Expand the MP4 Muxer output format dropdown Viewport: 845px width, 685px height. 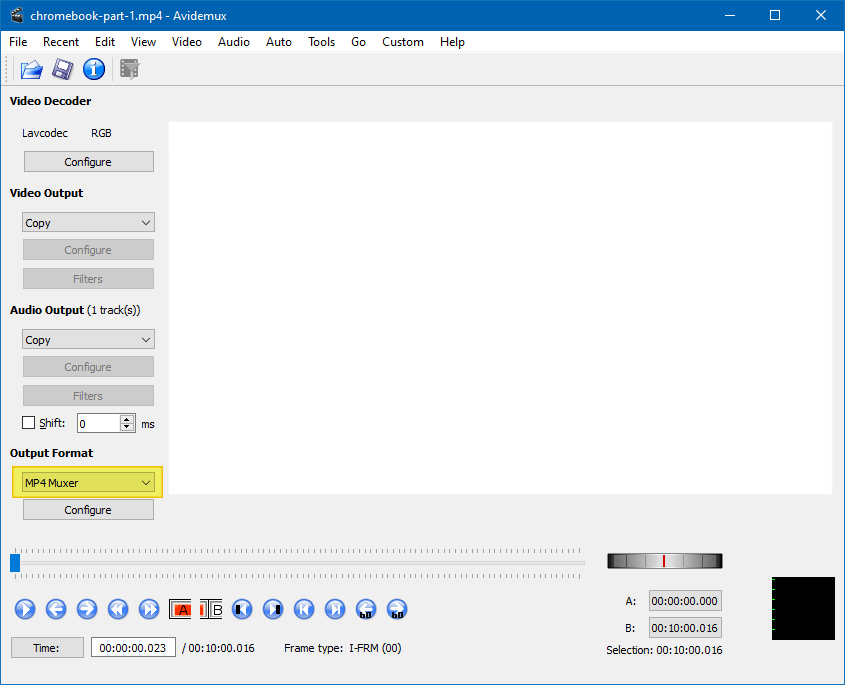[x=88, y=482]
